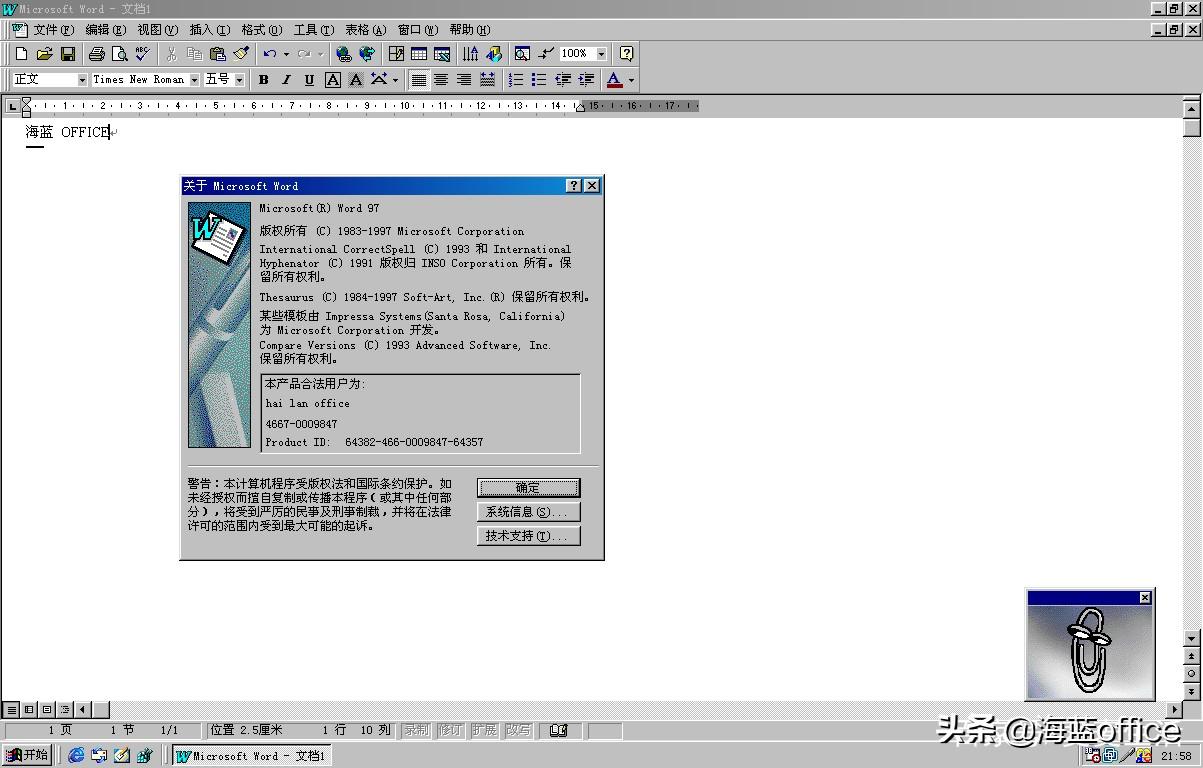This screenshot has height=768, width=1203.
Task: Apply a bulleted list
Action: pos(539,80)
